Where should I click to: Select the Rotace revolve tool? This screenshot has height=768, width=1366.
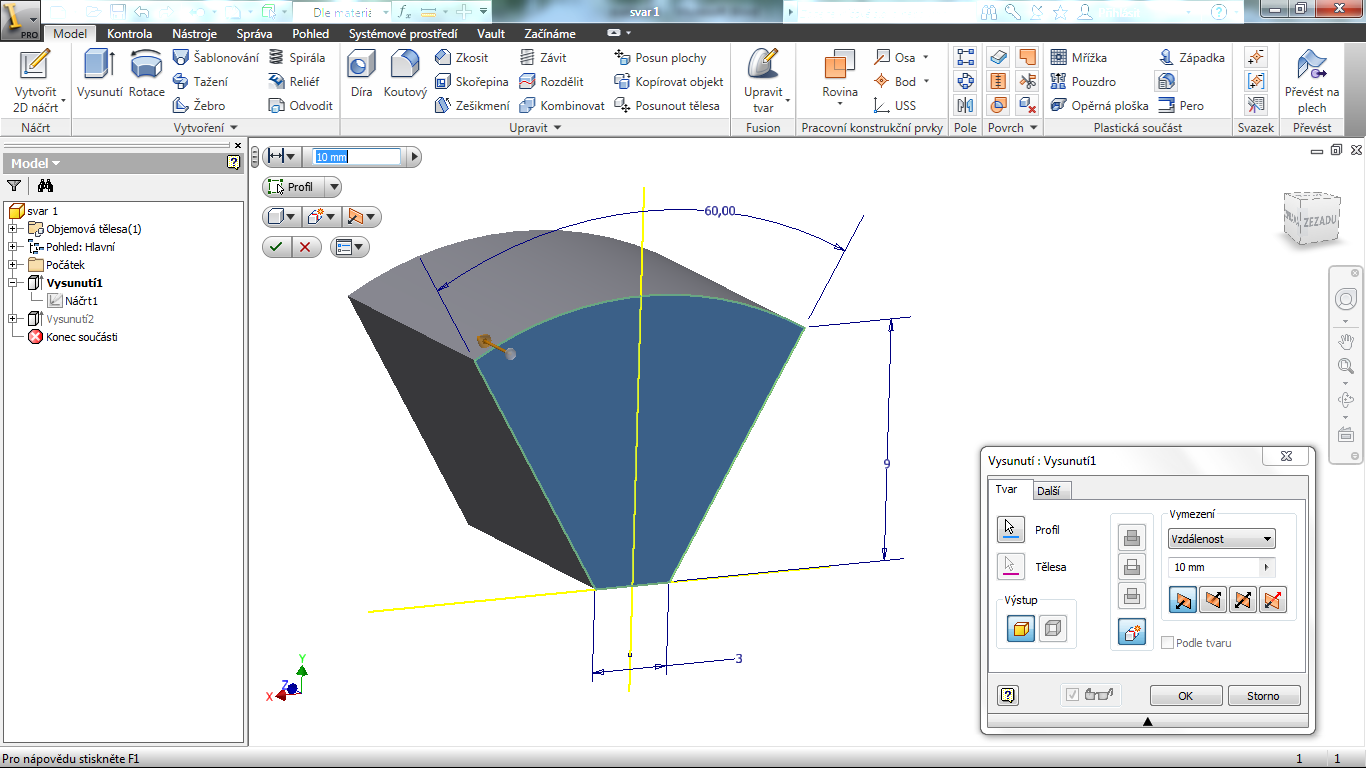coord(147,73)
